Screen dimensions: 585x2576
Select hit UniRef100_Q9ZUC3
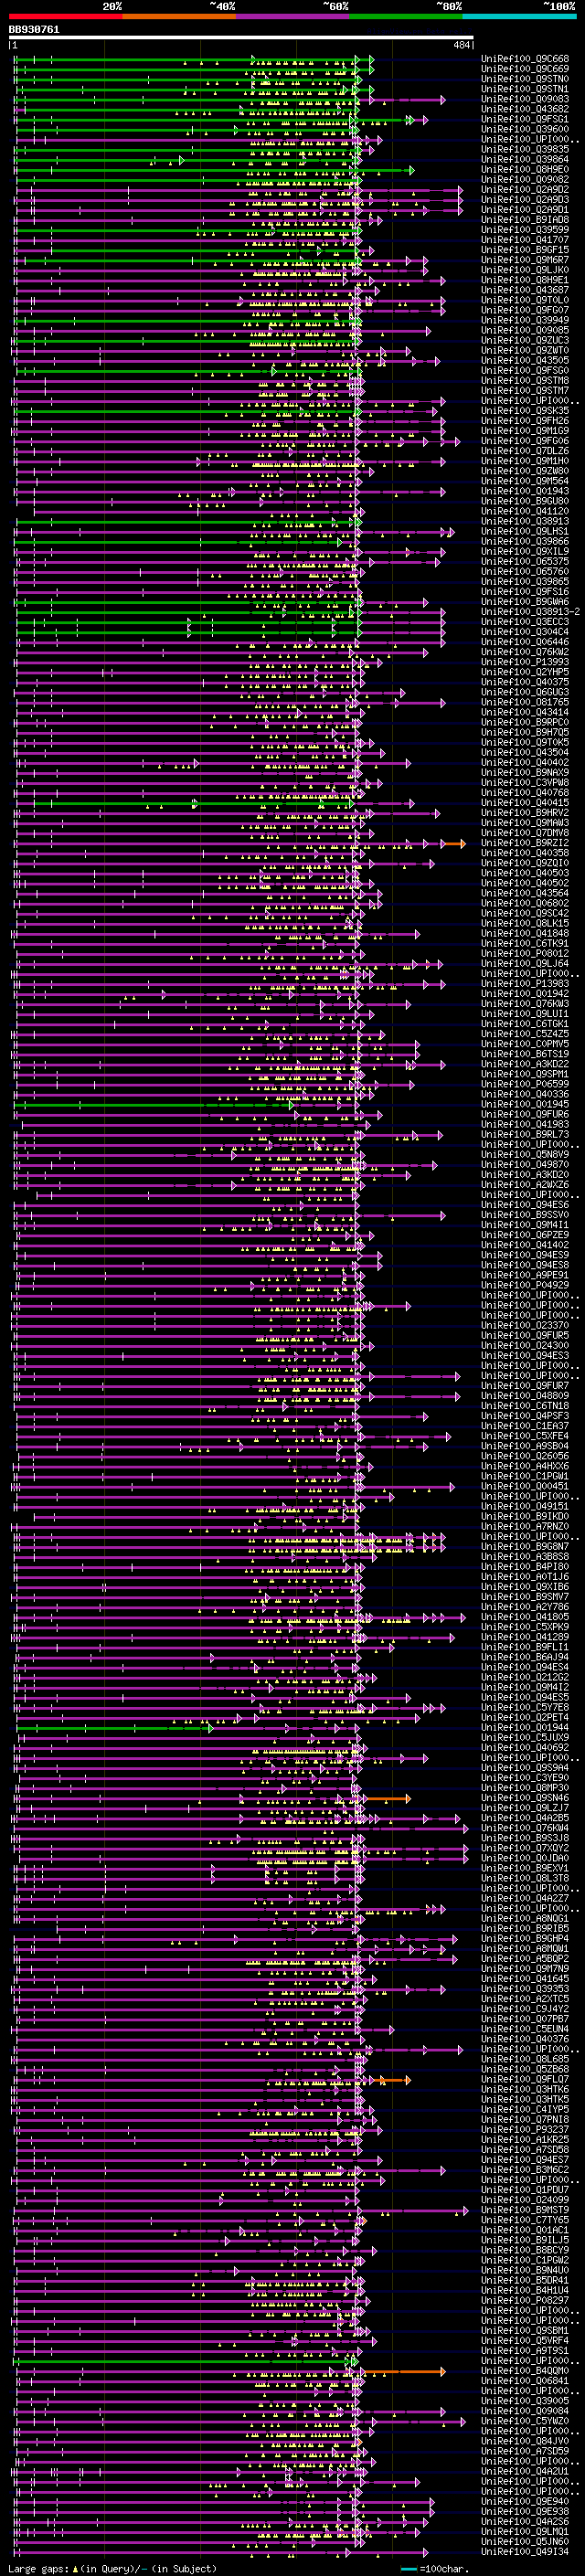(525, 340)
